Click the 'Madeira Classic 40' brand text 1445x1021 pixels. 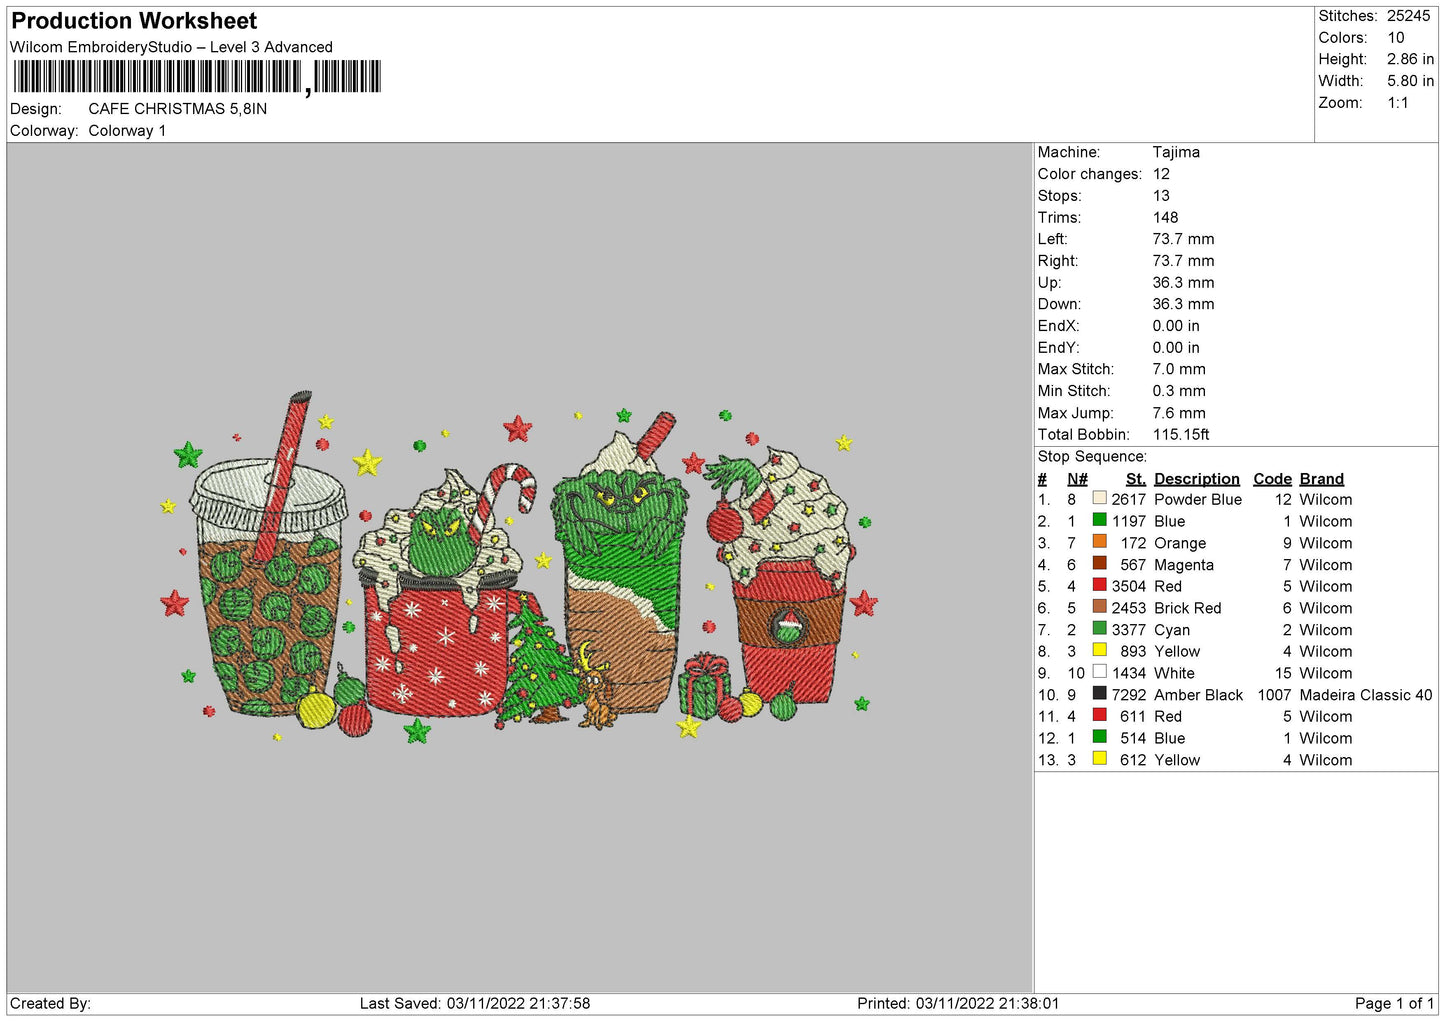1366,695
